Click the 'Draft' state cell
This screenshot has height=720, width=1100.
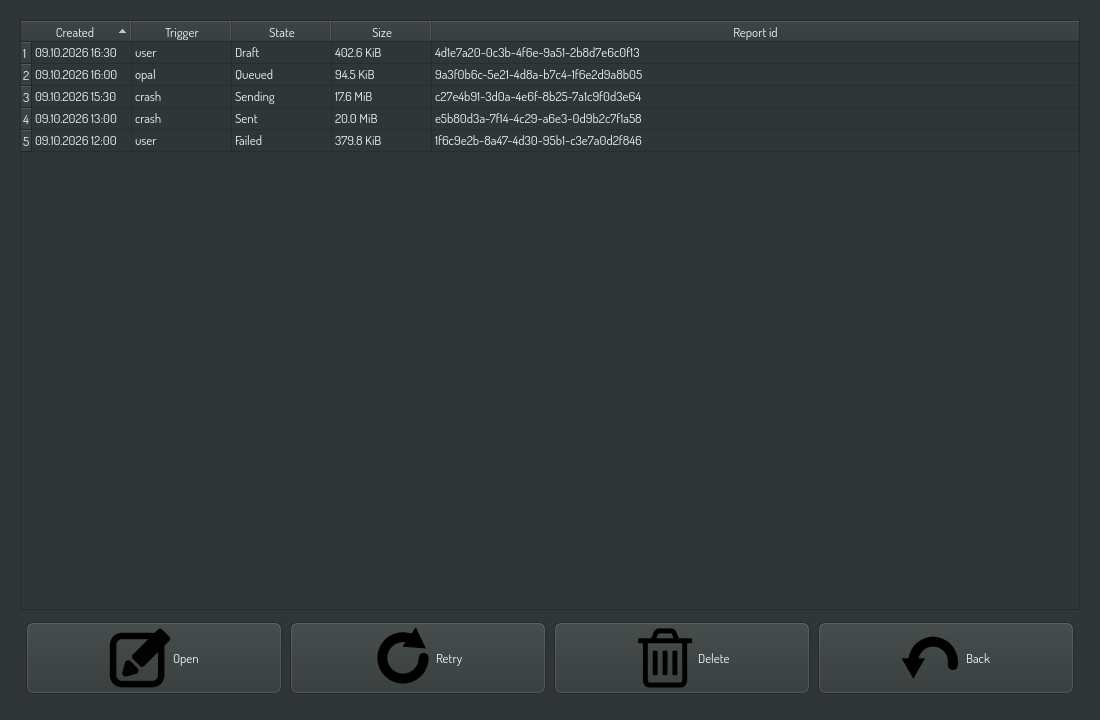tap(281, 53)
